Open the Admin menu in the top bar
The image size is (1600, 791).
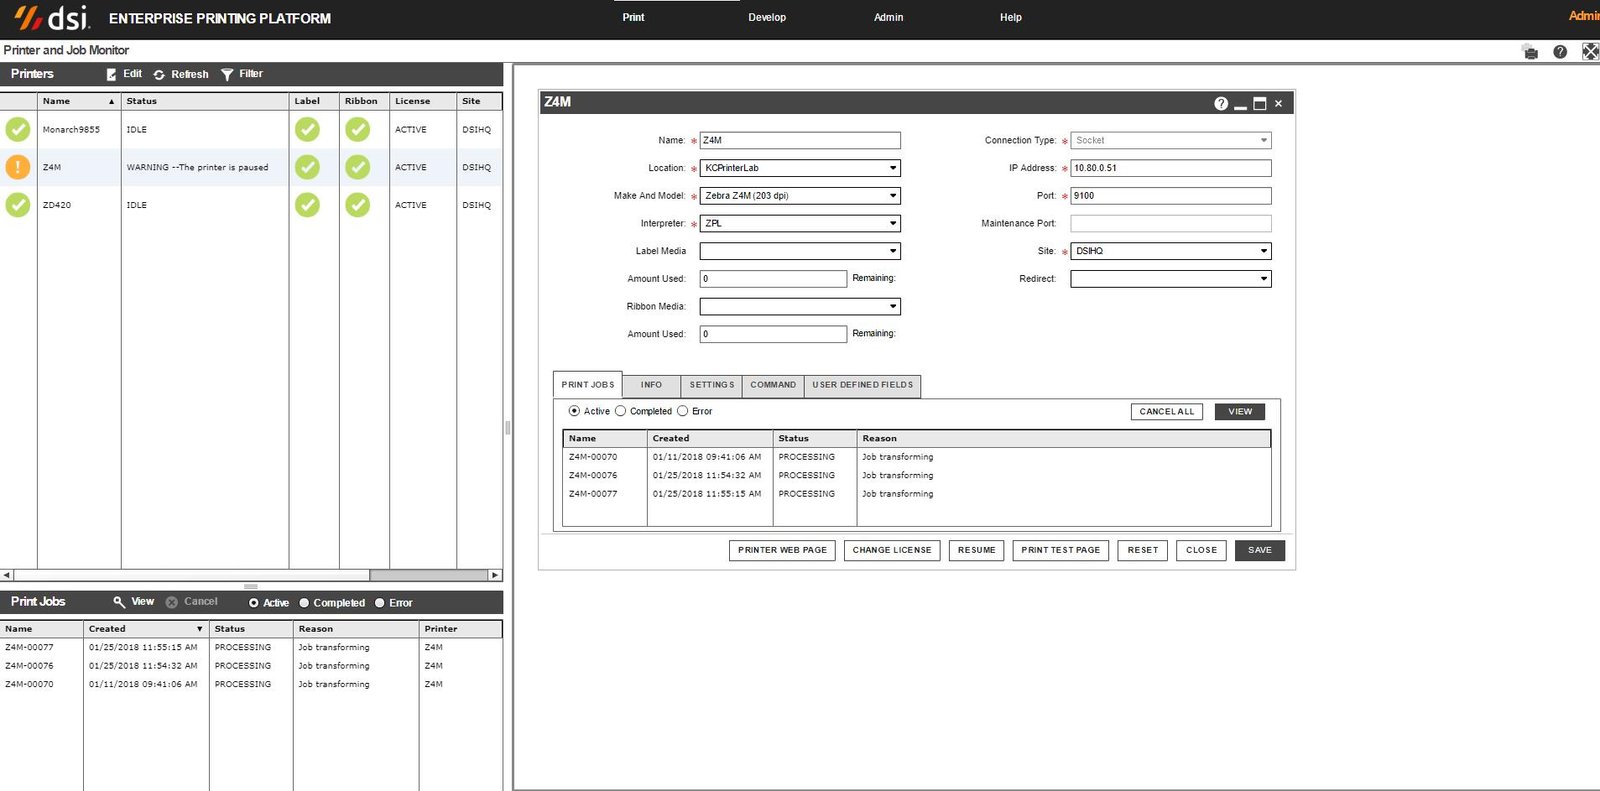click(x=888, y=17)
